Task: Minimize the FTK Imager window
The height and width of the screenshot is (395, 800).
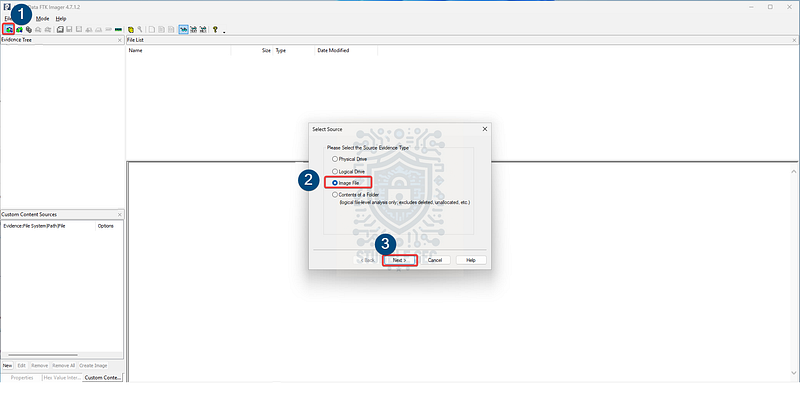Action: tap(752, 7)
